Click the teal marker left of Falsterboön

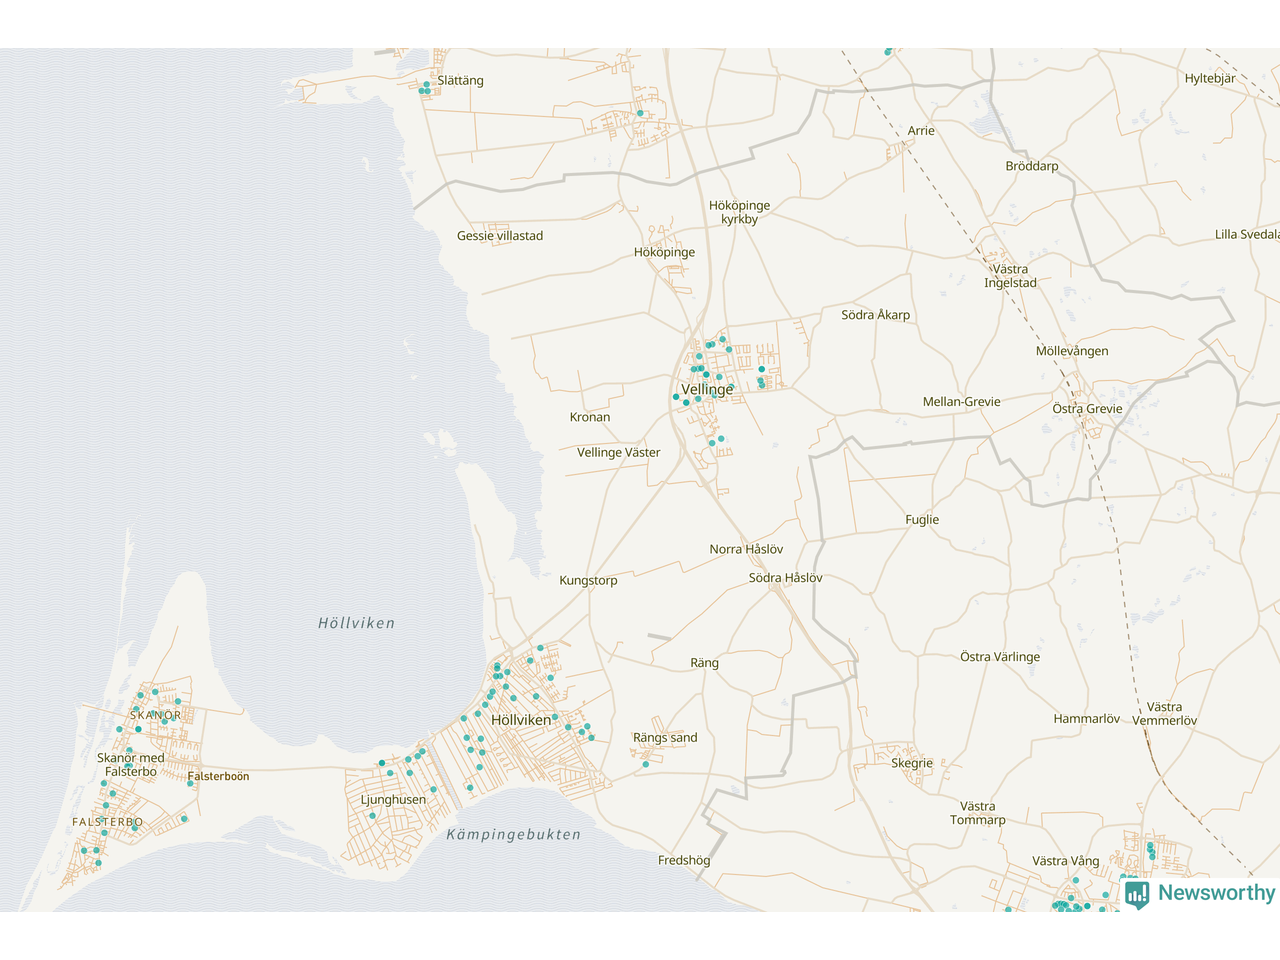click(190, 783)
